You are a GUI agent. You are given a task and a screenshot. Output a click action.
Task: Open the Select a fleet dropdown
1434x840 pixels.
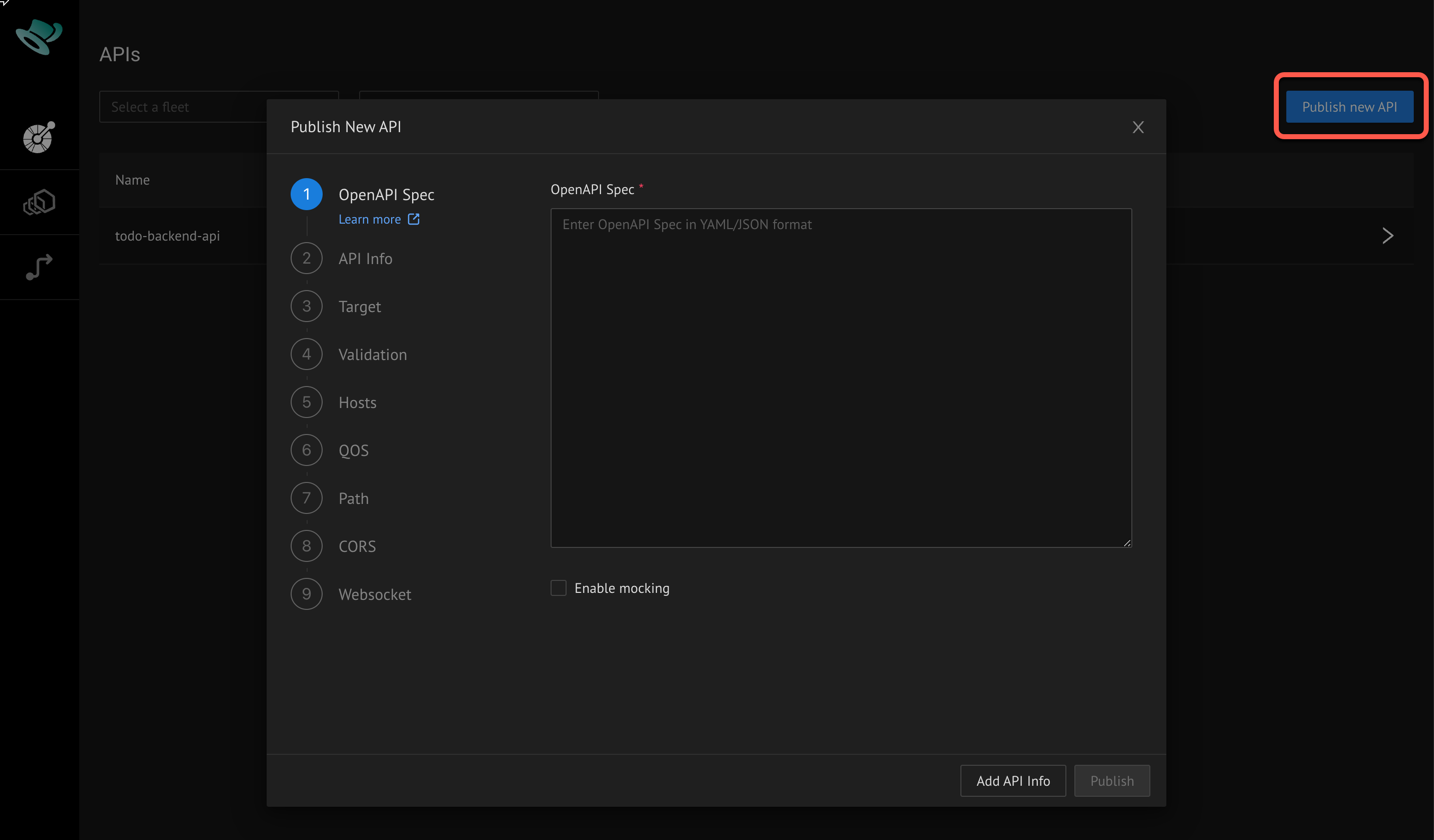219,107
